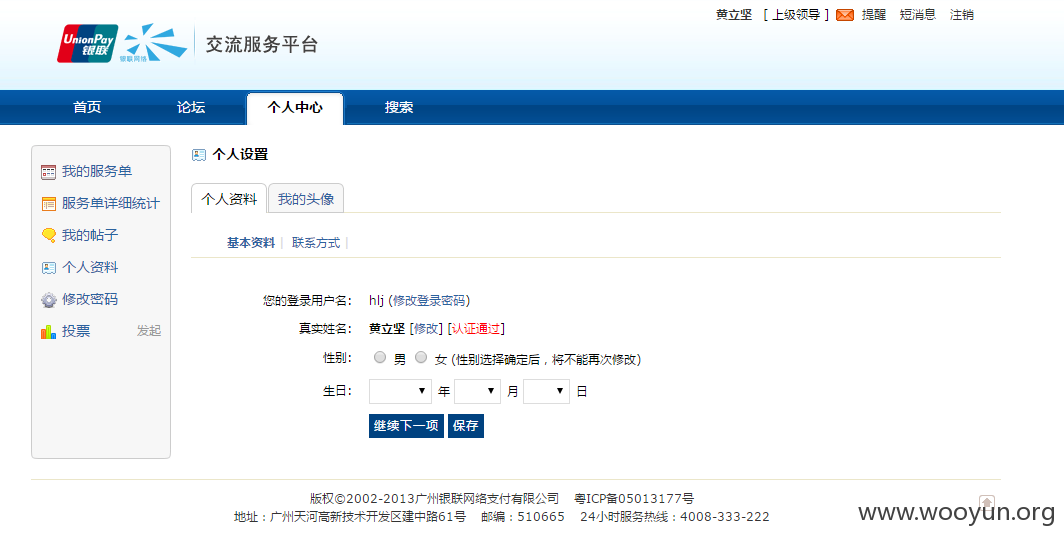Select the 女 gender radio button
Viewport: 1064px width, 541px height.
pos(421,357)
